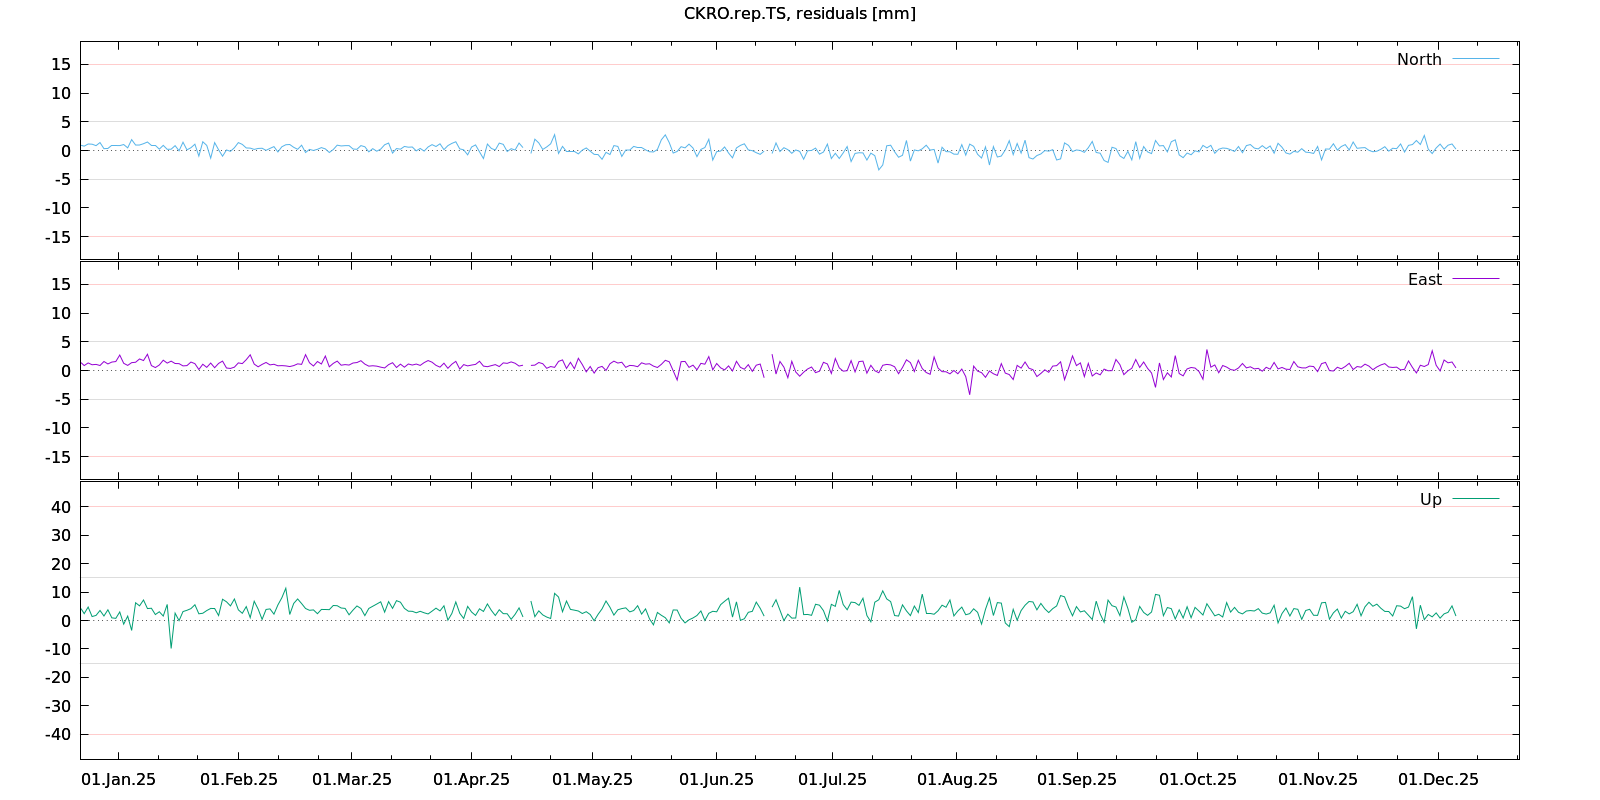Select the 01.Apr.25 x-axis label
Screen dimensions: 1600x800
pyautogui.click(x=471, y=779)
